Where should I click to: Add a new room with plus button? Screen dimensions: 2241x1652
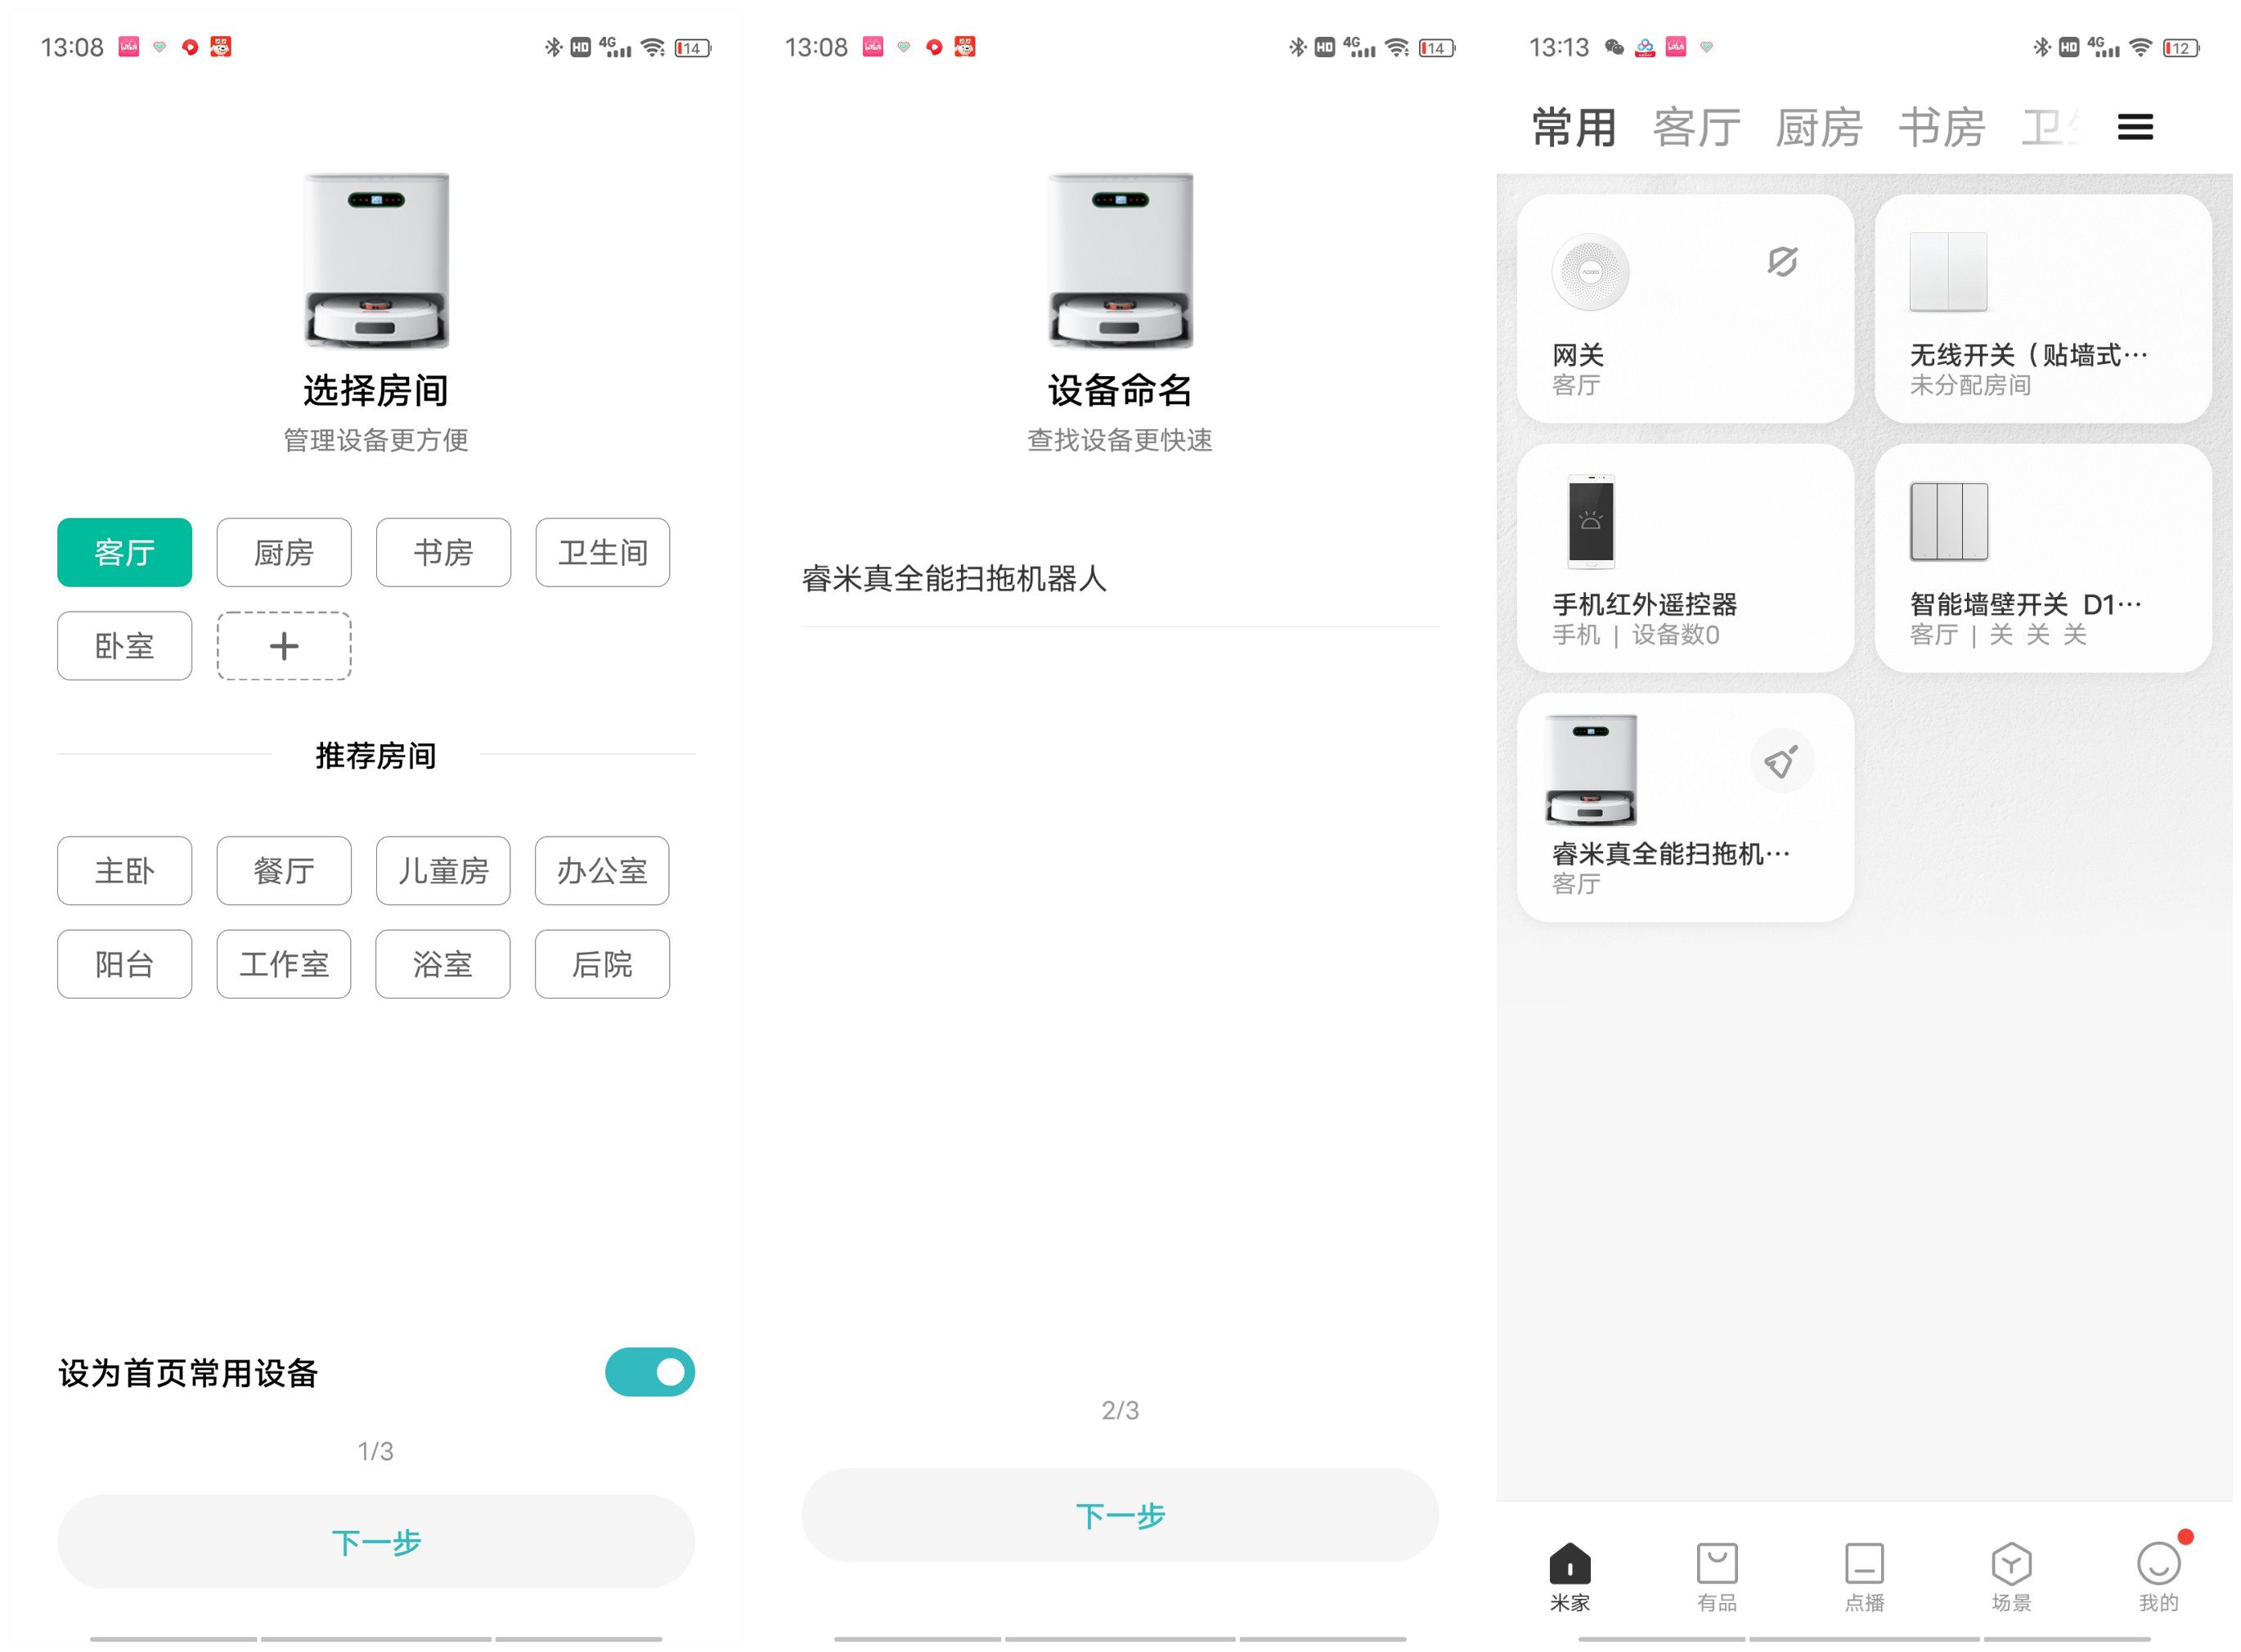coord(284,646)
